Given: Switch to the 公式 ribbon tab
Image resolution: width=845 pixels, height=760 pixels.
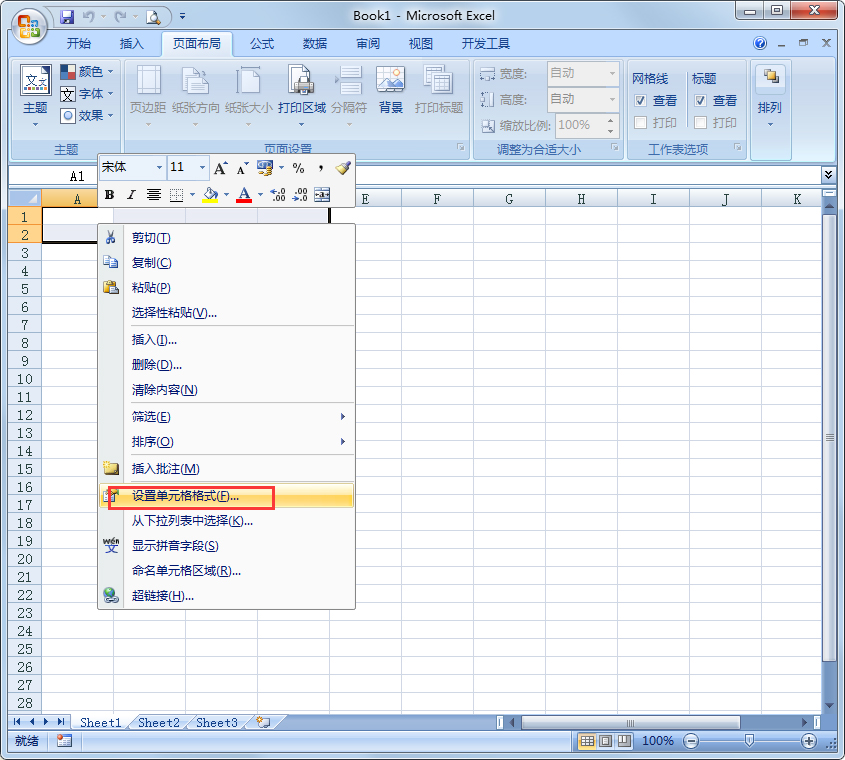Looking at the screenshot, I should coord(262,43).
